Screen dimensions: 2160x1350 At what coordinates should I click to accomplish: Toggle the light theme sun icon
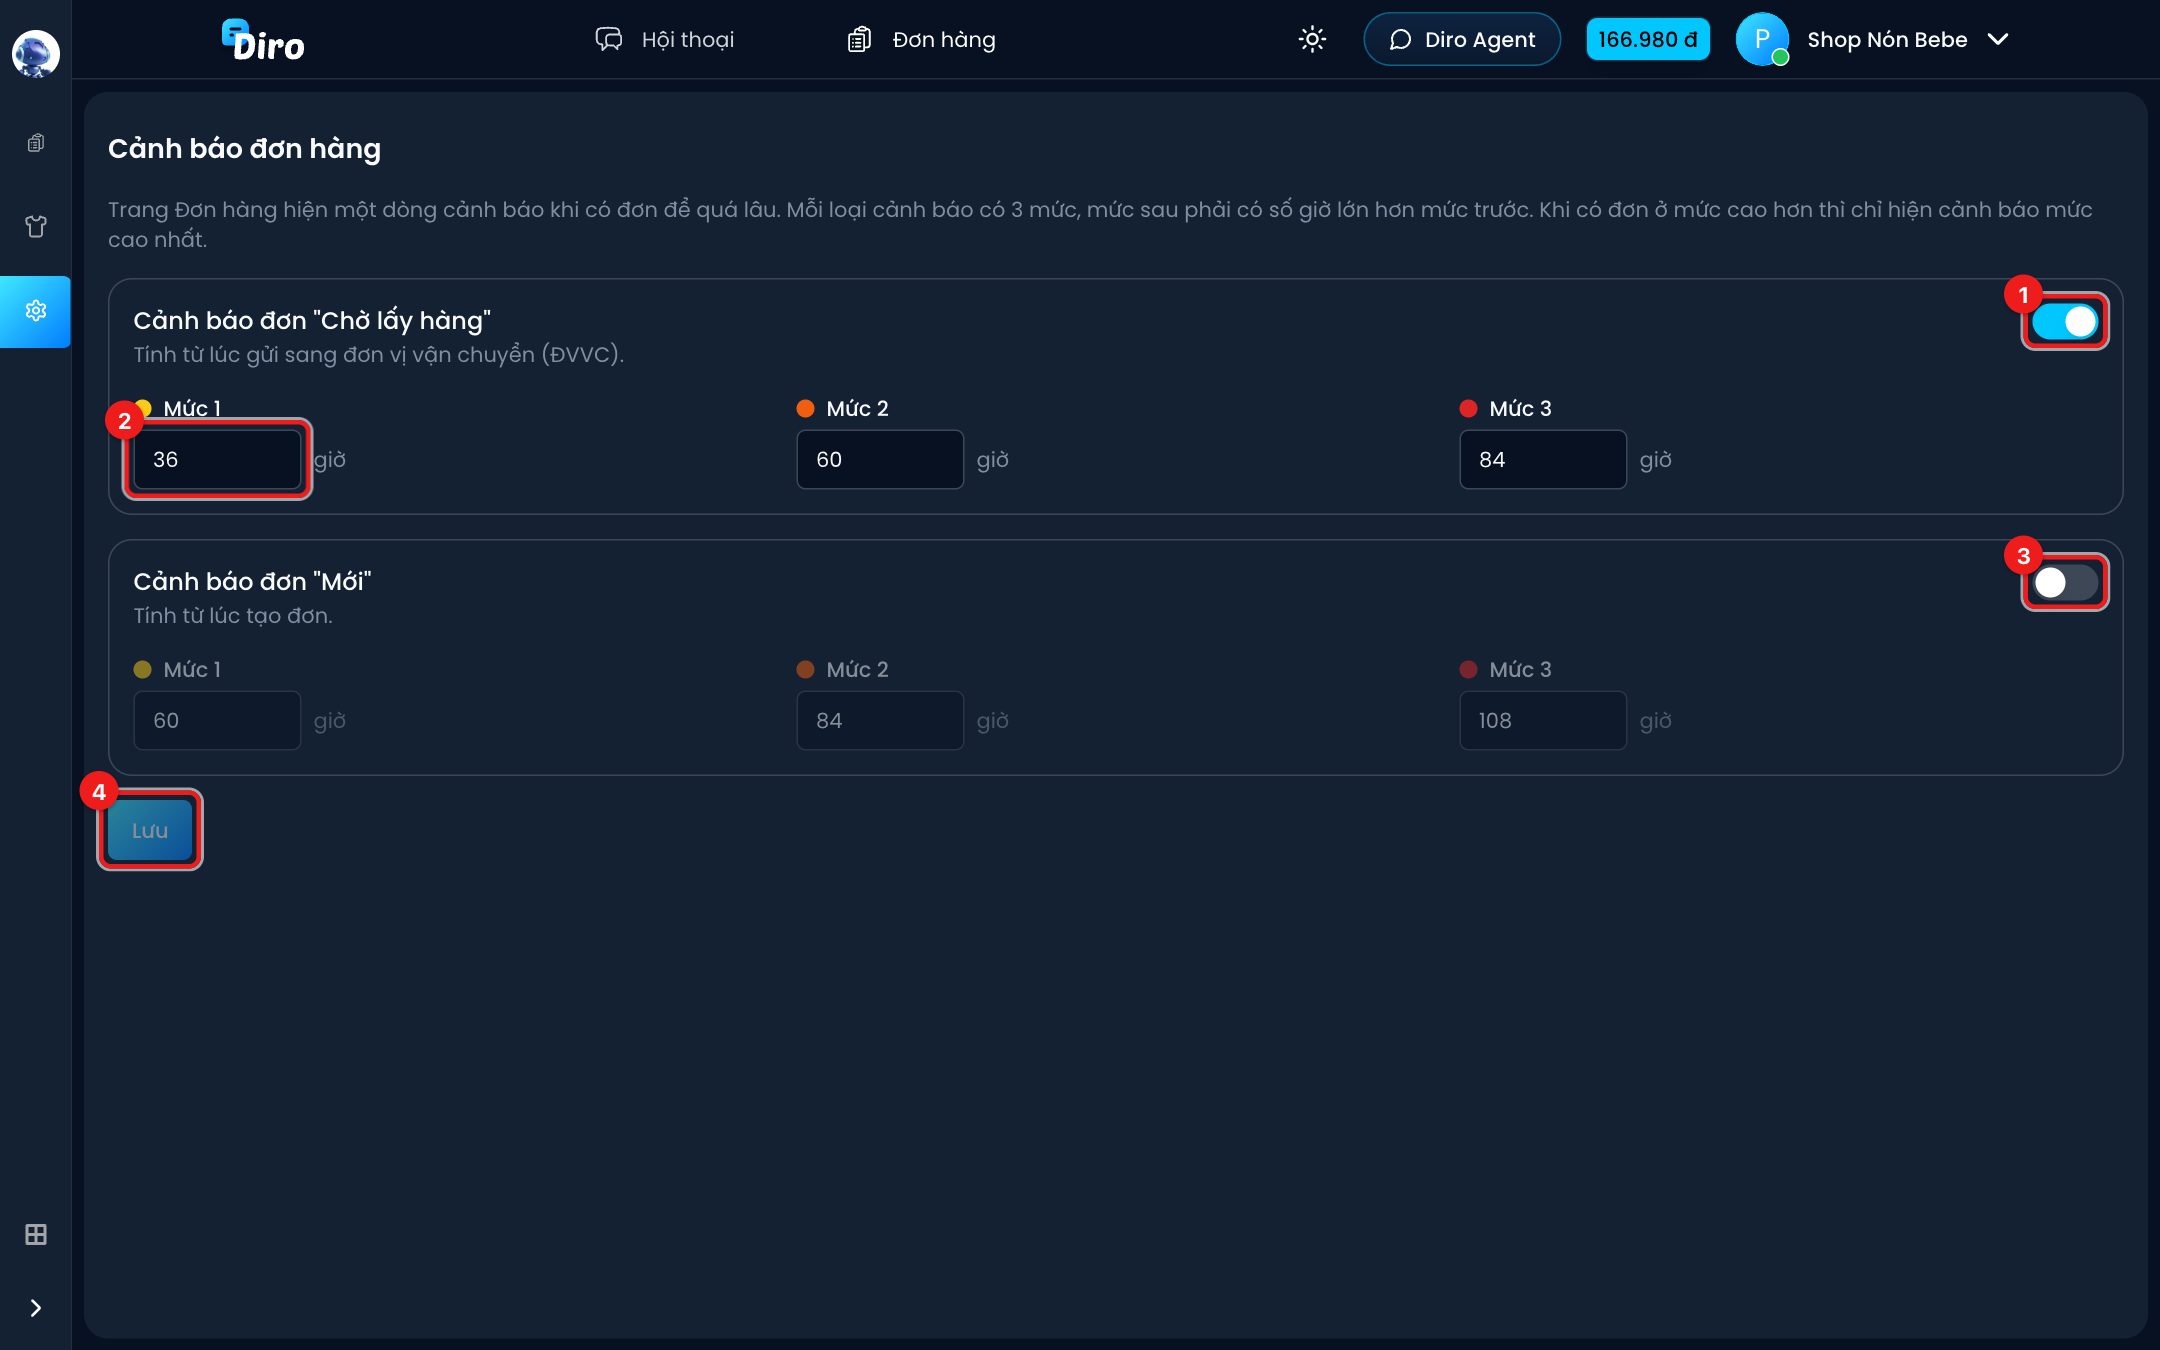pos(1312,39)
